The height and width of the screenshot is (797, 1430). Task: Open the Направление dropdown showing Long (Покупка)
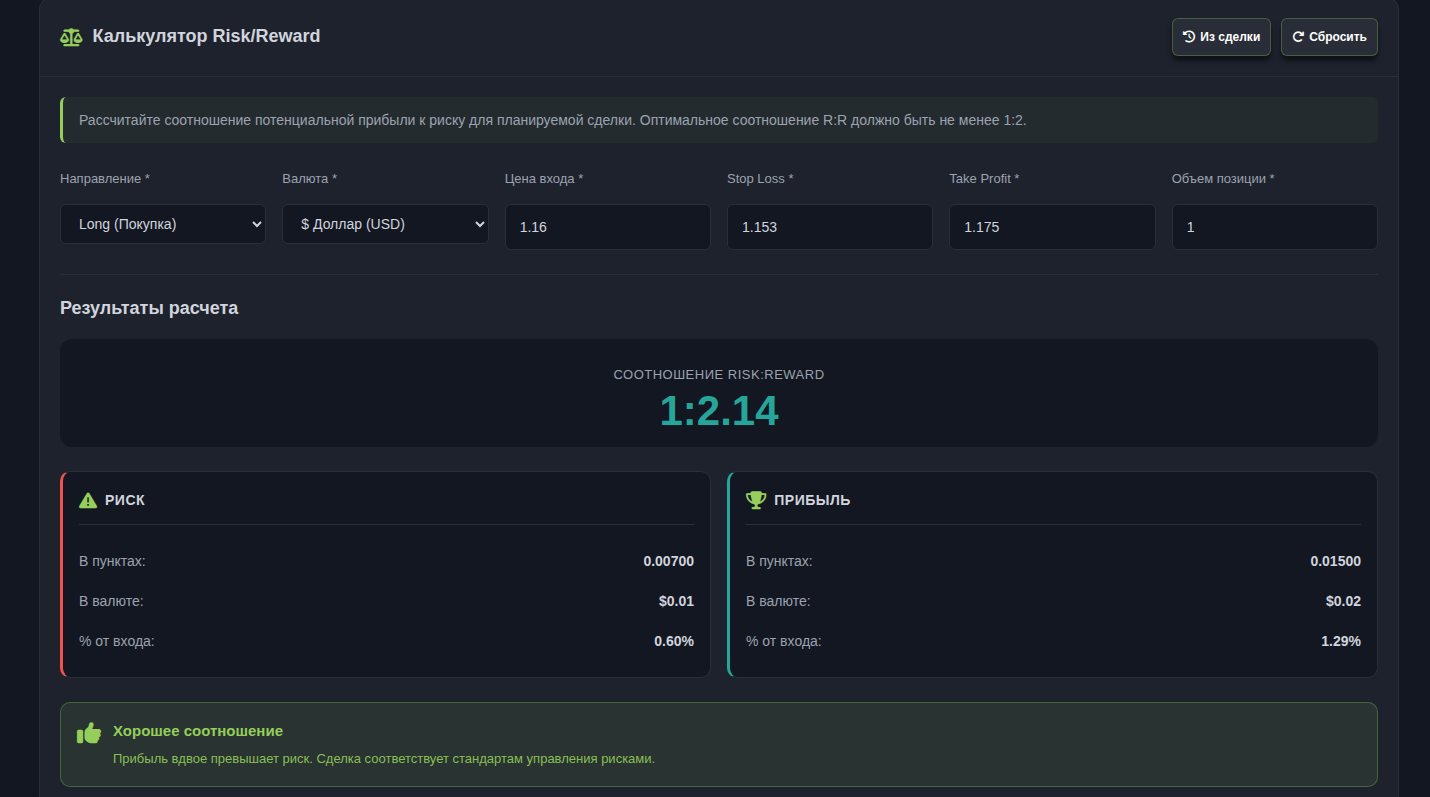[x=163, y=225]
